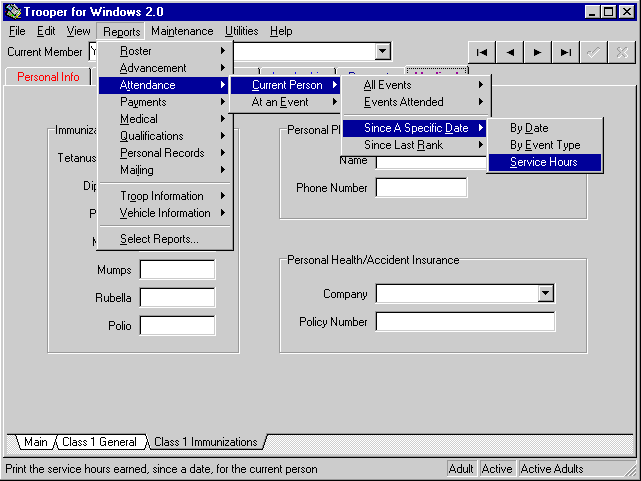Open the Current Member dropdown arrow
This screenshot has width=641, height=481.
[x=383, y=51]
